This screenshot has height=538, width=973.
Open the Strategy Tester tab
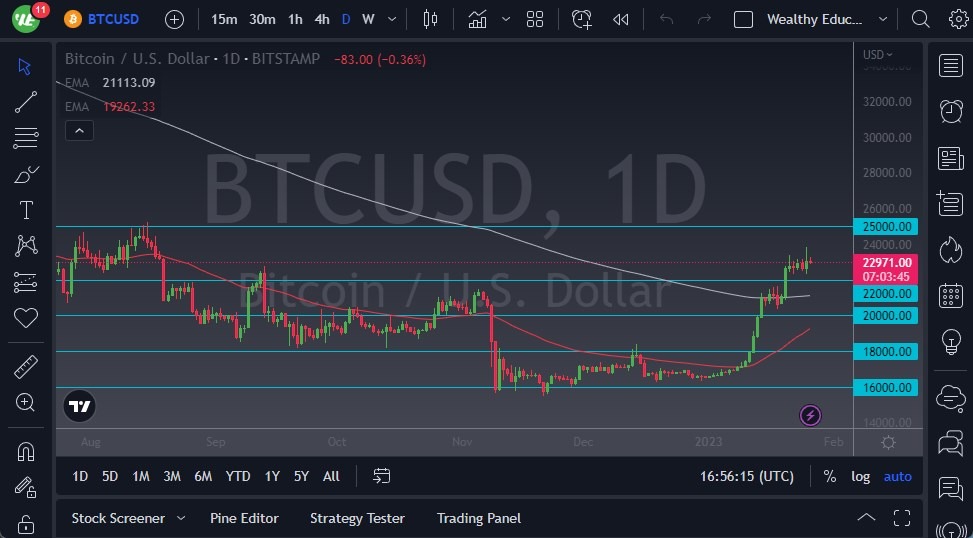click(357, 518)
